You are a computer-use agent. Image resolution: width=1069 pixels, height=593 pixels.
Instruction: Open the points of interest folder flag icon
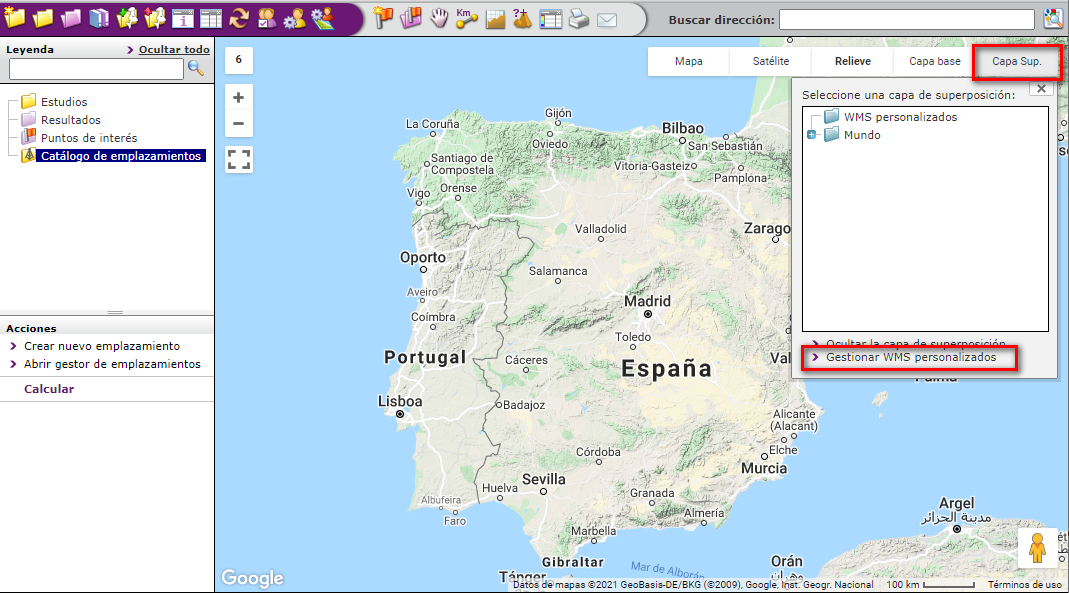pyautogui.click(x=411, y=18)
